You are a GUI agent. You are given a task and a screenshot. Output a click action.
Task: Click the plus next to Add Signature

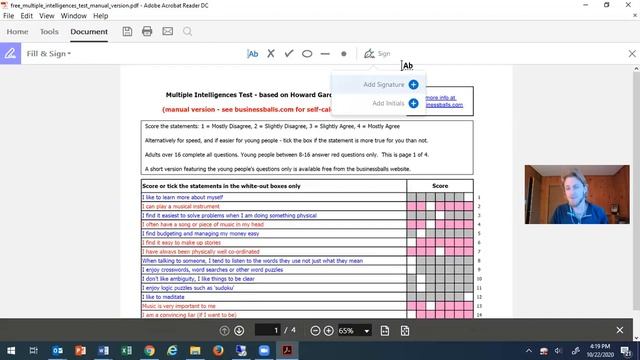[413, 84]
